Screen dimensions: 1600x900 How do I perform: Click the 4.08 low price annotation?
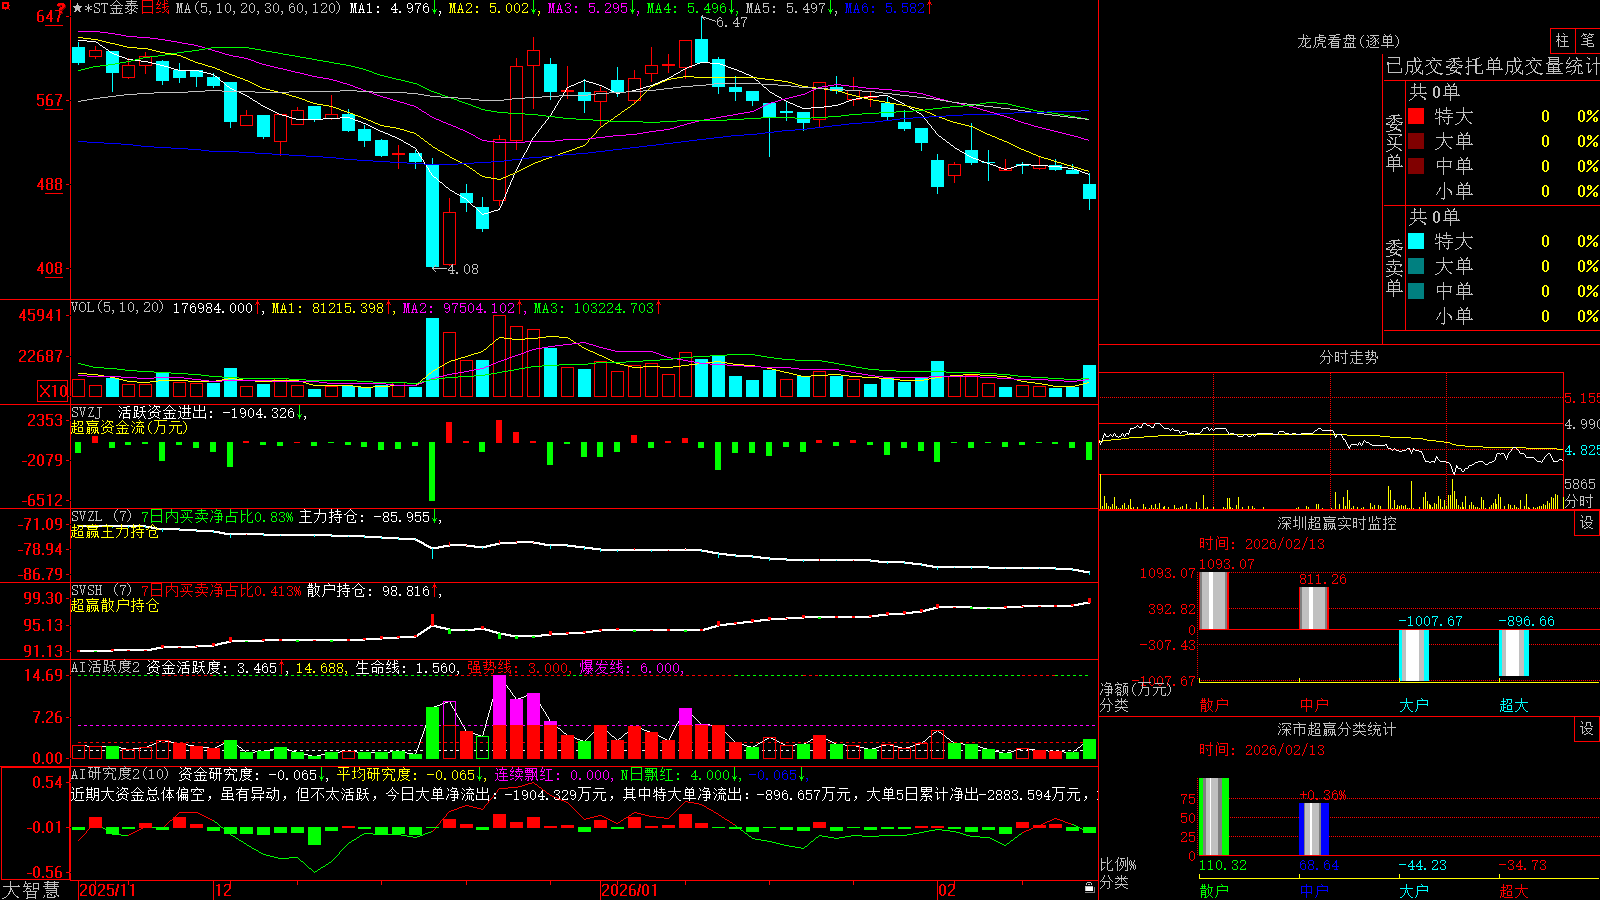tap(462, 269)
